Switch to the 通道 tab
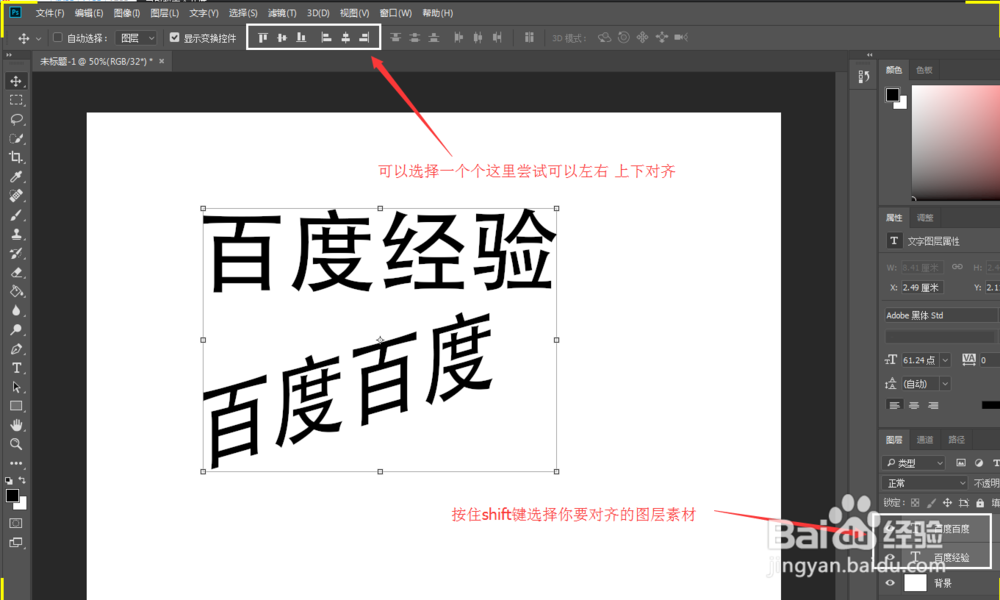This screenshot has height=600, width=1000. [x=925, y=439]
